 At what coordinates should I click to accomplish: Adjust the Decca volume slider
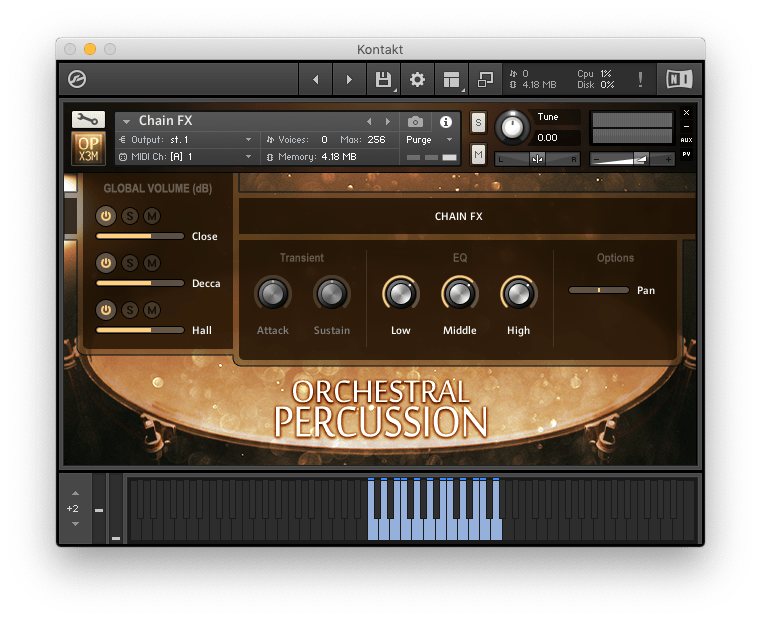pyautogui.click(x=140, y=283)
